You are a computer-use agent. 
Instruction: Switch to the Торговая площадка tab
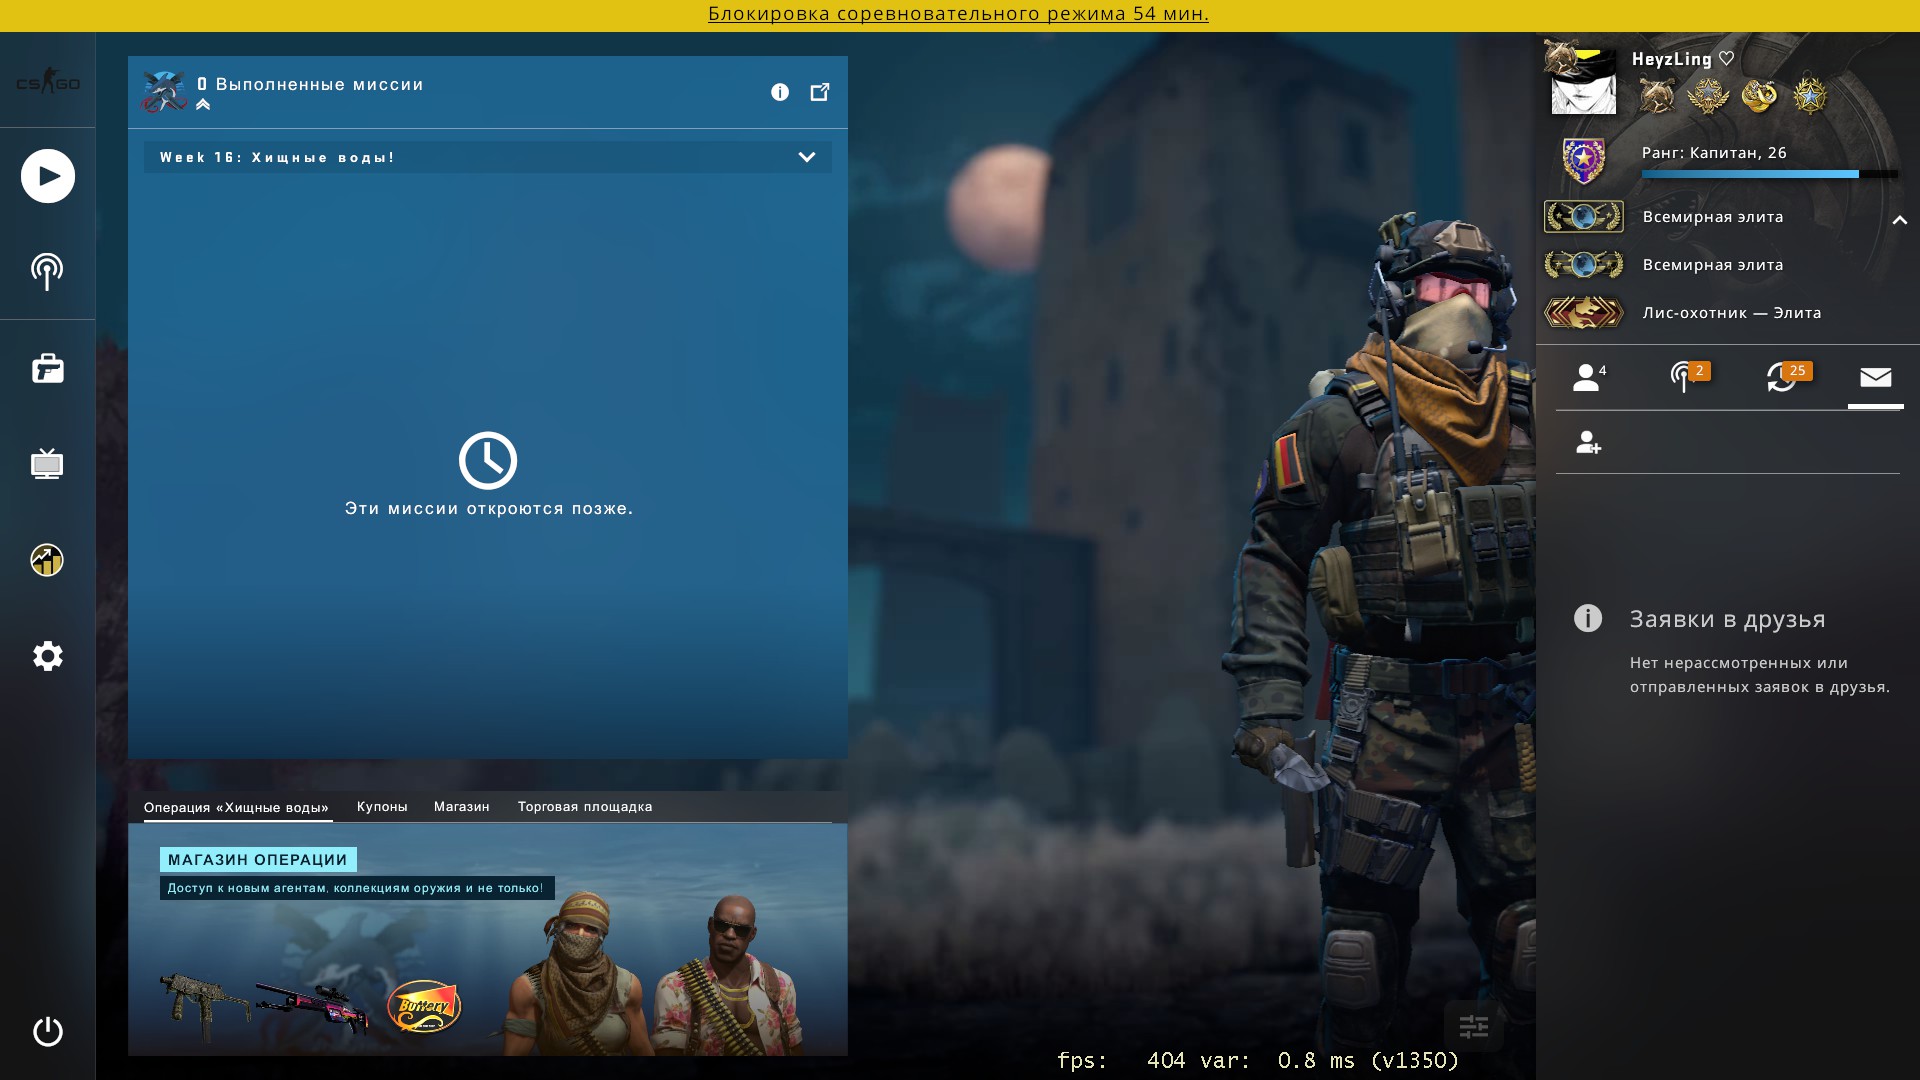(584, 806)
